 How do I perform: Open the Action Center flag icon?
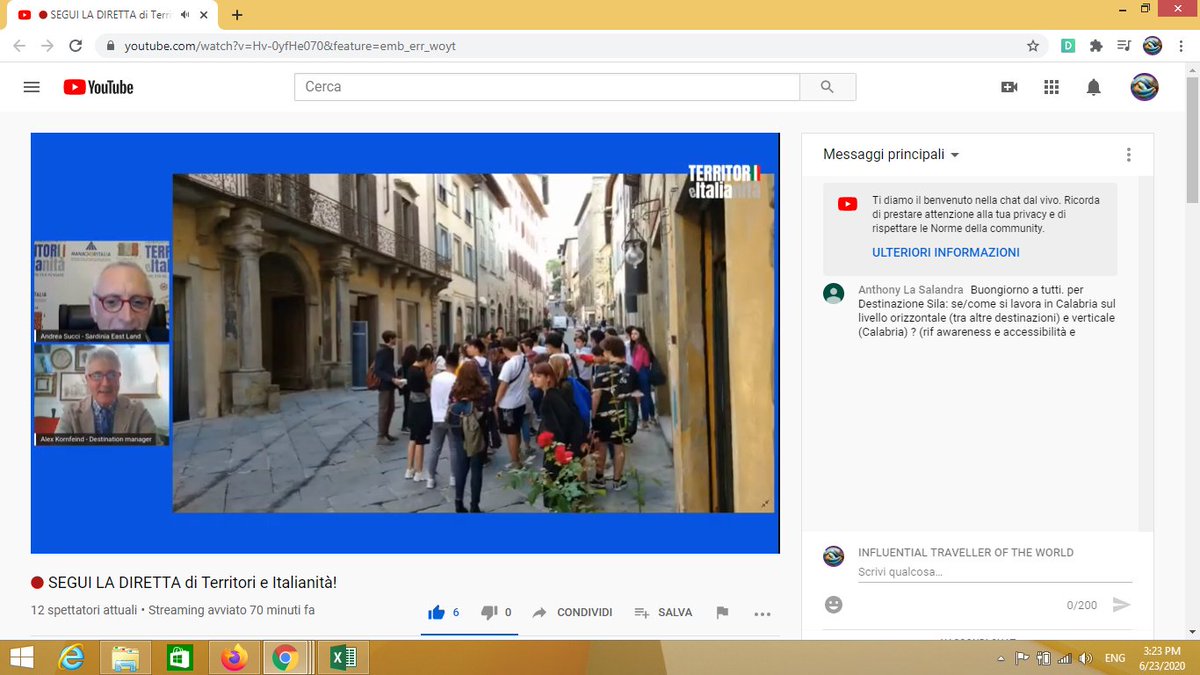(x=1022, y=658)
